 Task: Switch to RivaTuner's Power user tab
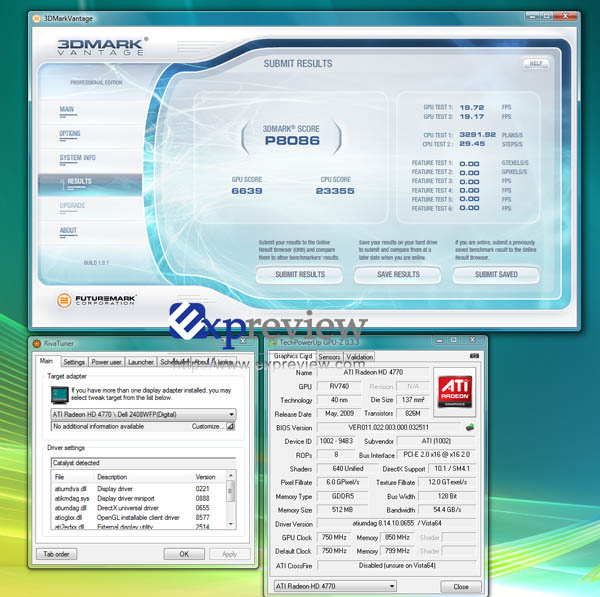point(106,362)
